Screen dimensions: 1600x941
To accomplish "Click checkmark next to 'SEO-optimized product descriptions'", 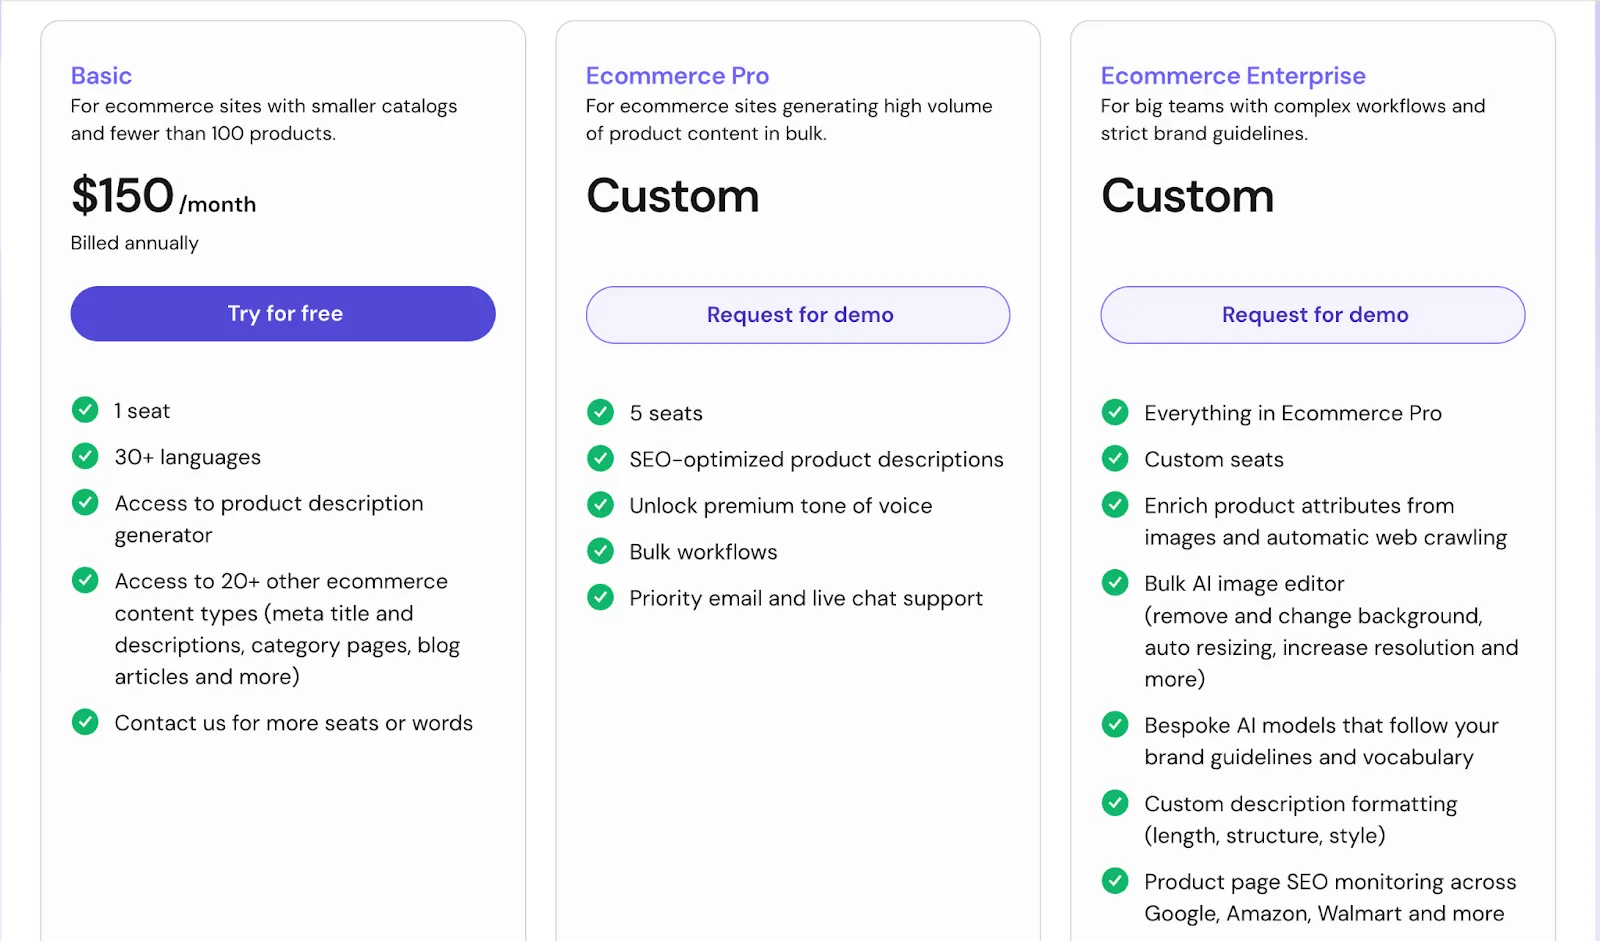I will click(x=600, y=459).
